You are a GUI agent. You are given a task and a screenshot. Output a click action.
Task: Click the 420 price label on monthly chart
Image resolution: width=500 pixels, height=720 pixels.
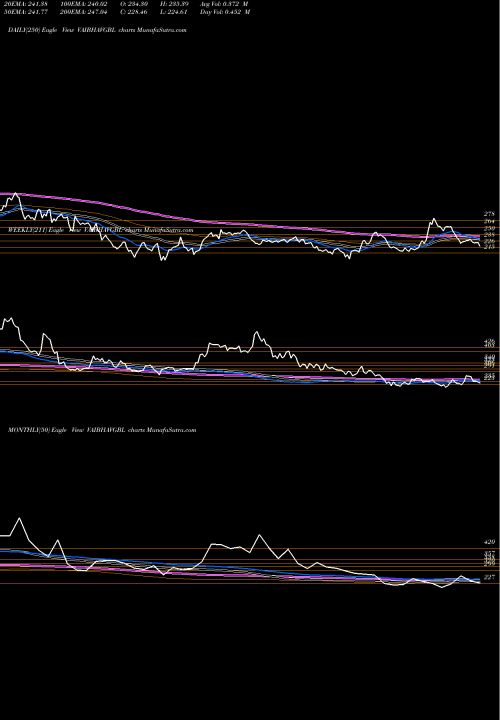489,542
